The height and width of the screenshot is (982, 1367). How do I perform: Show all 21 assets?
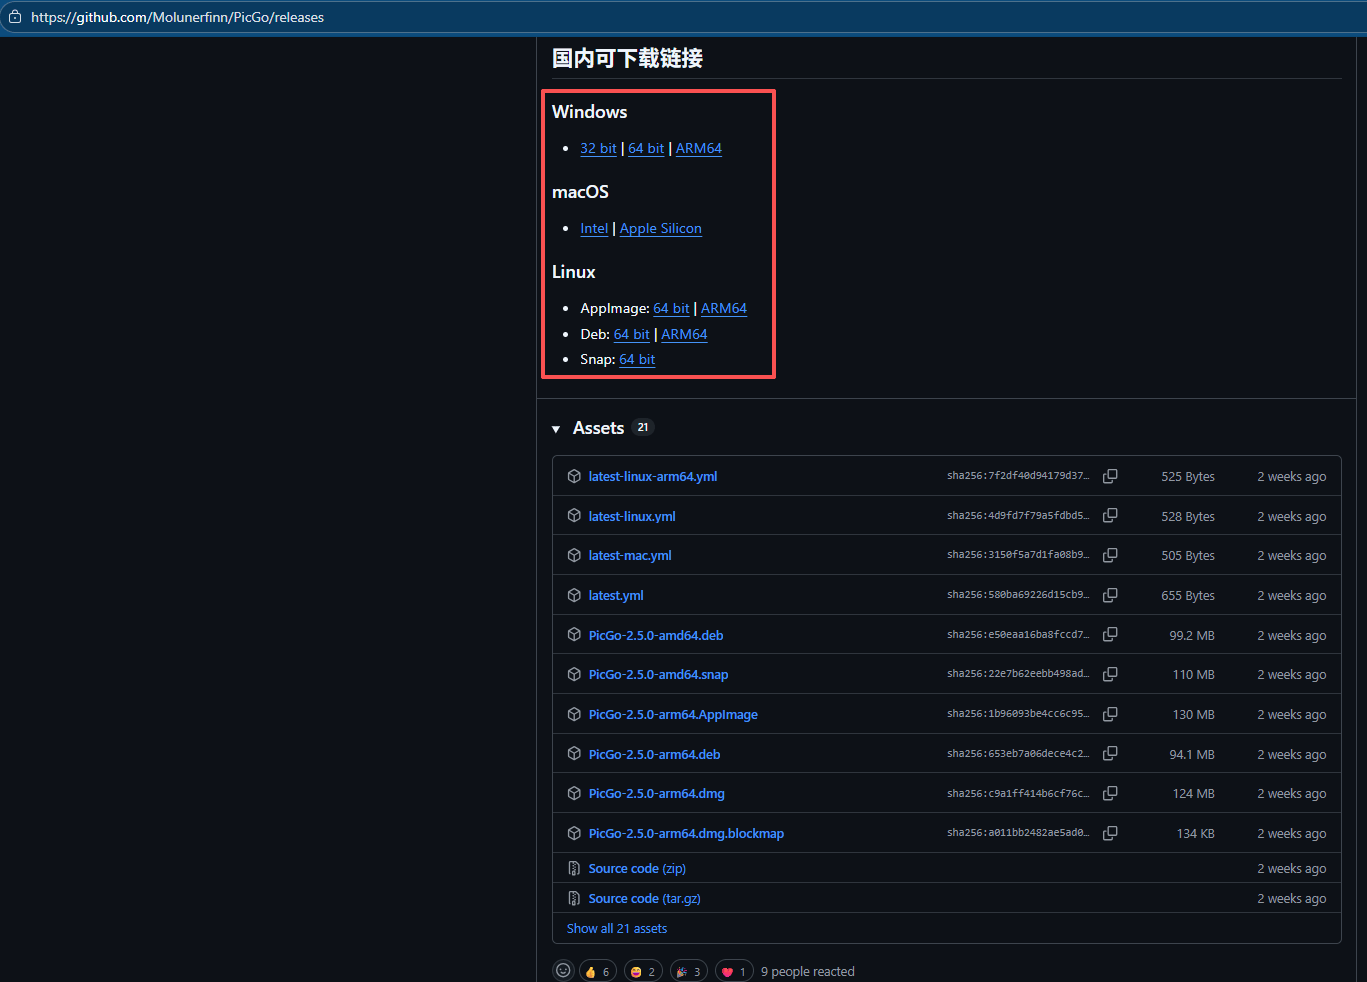coord(617,929)
